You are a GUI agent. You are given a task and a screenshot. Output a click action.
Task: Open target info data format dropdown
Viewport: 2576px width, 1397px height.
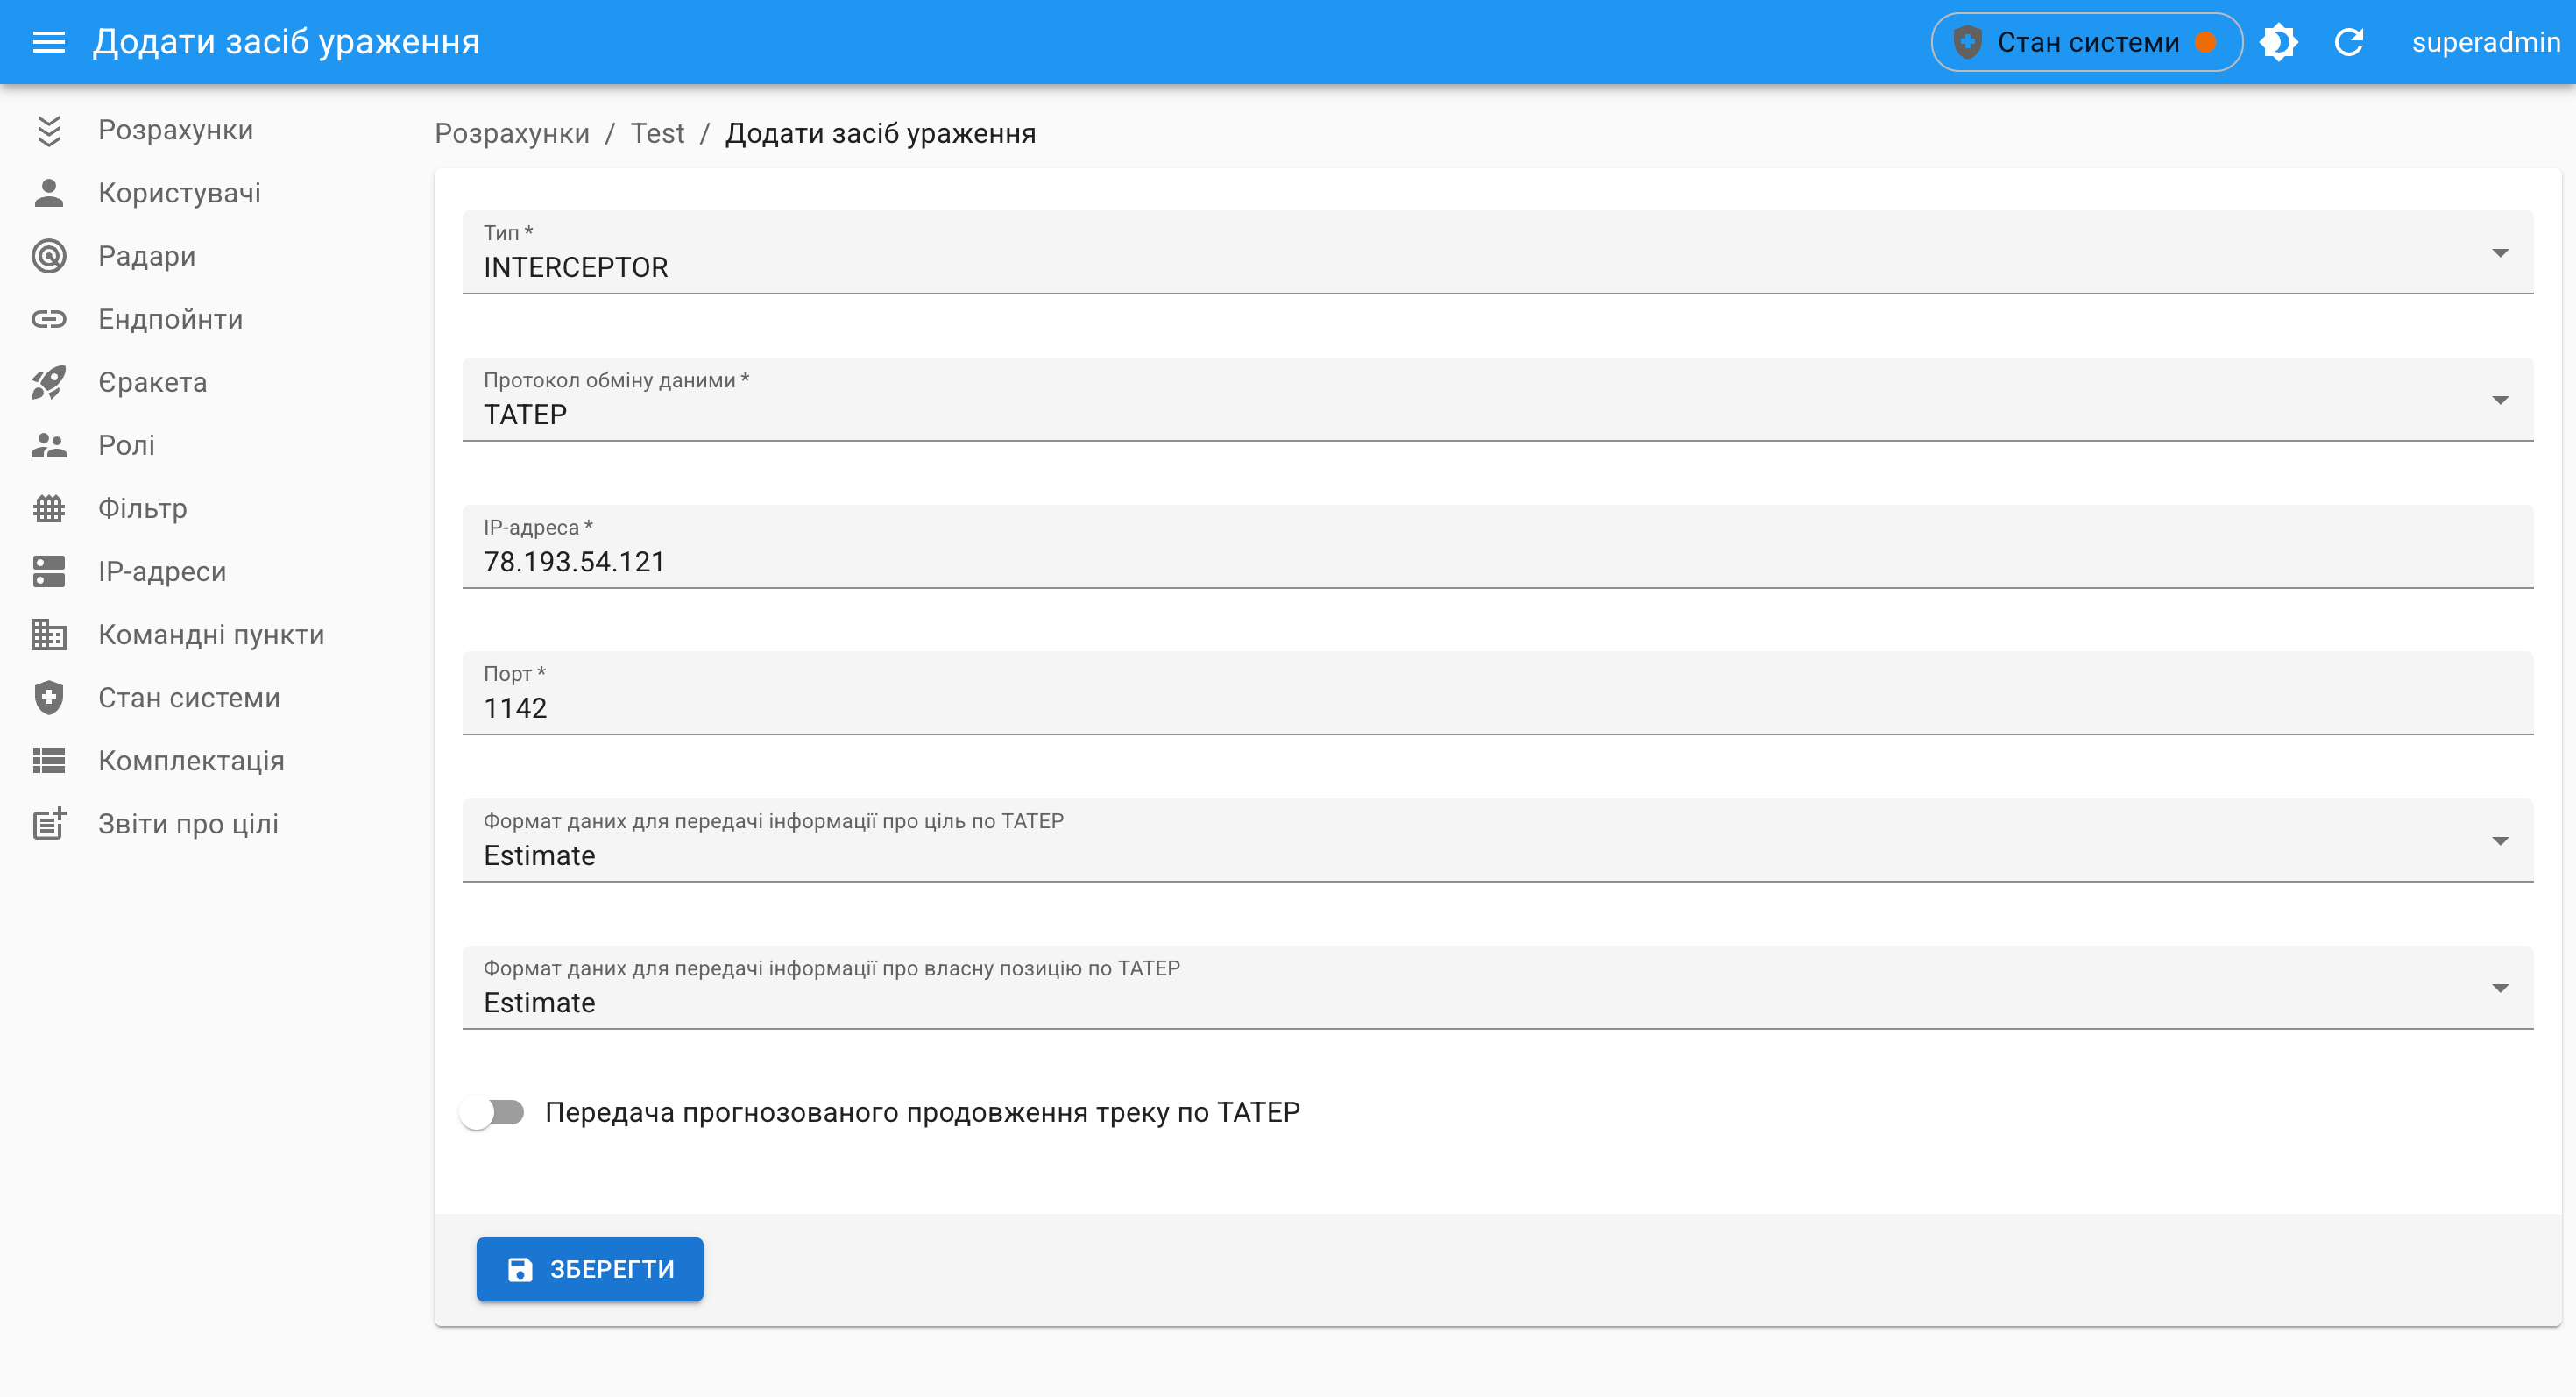[1497, 841]
